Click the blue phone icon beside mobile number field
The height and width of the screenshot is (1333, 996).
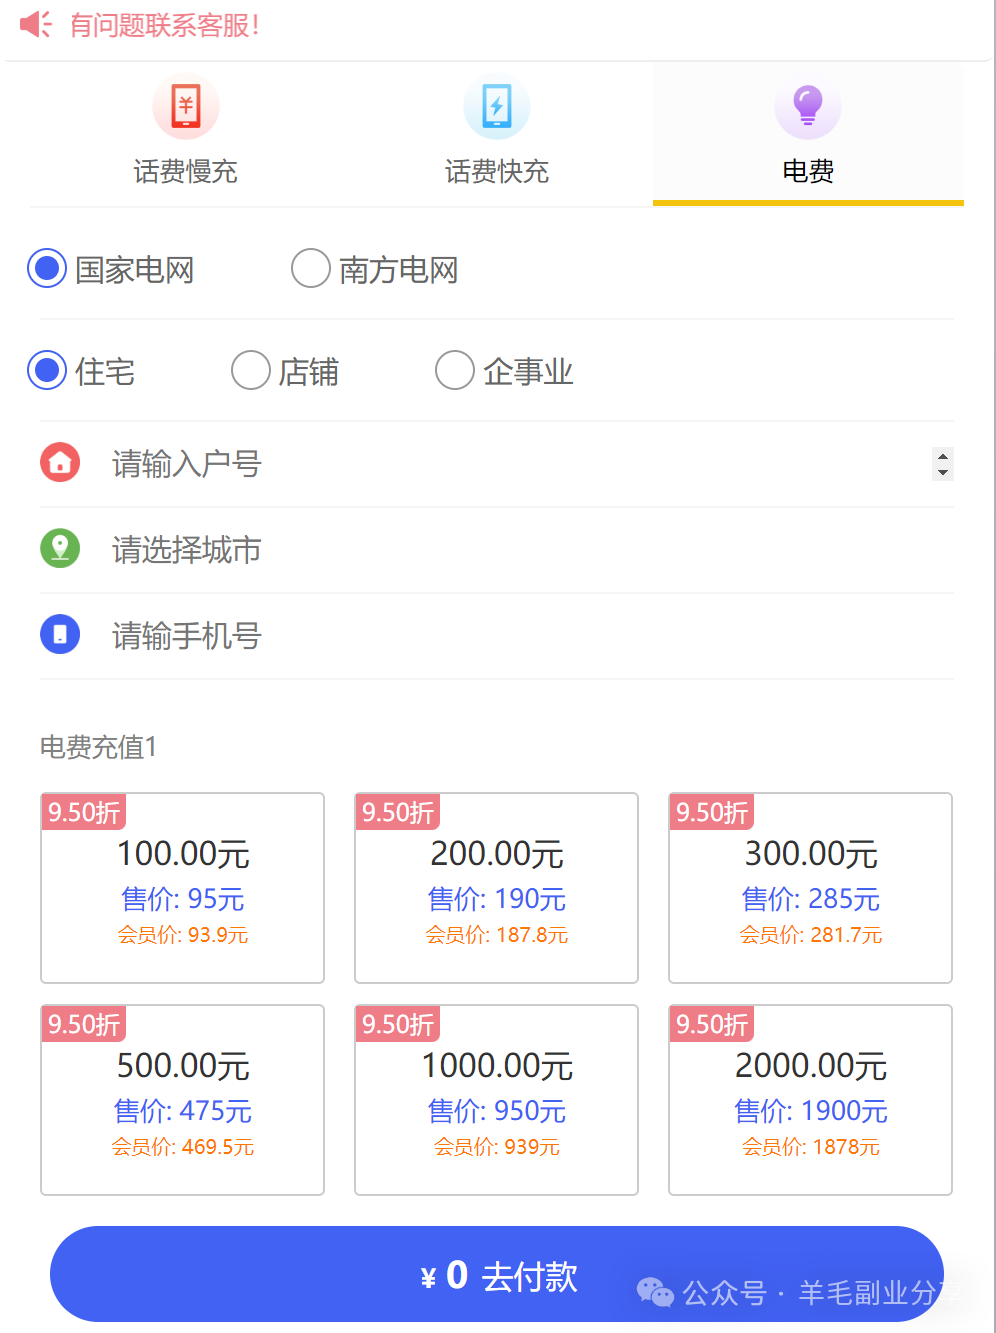point(60,635)
